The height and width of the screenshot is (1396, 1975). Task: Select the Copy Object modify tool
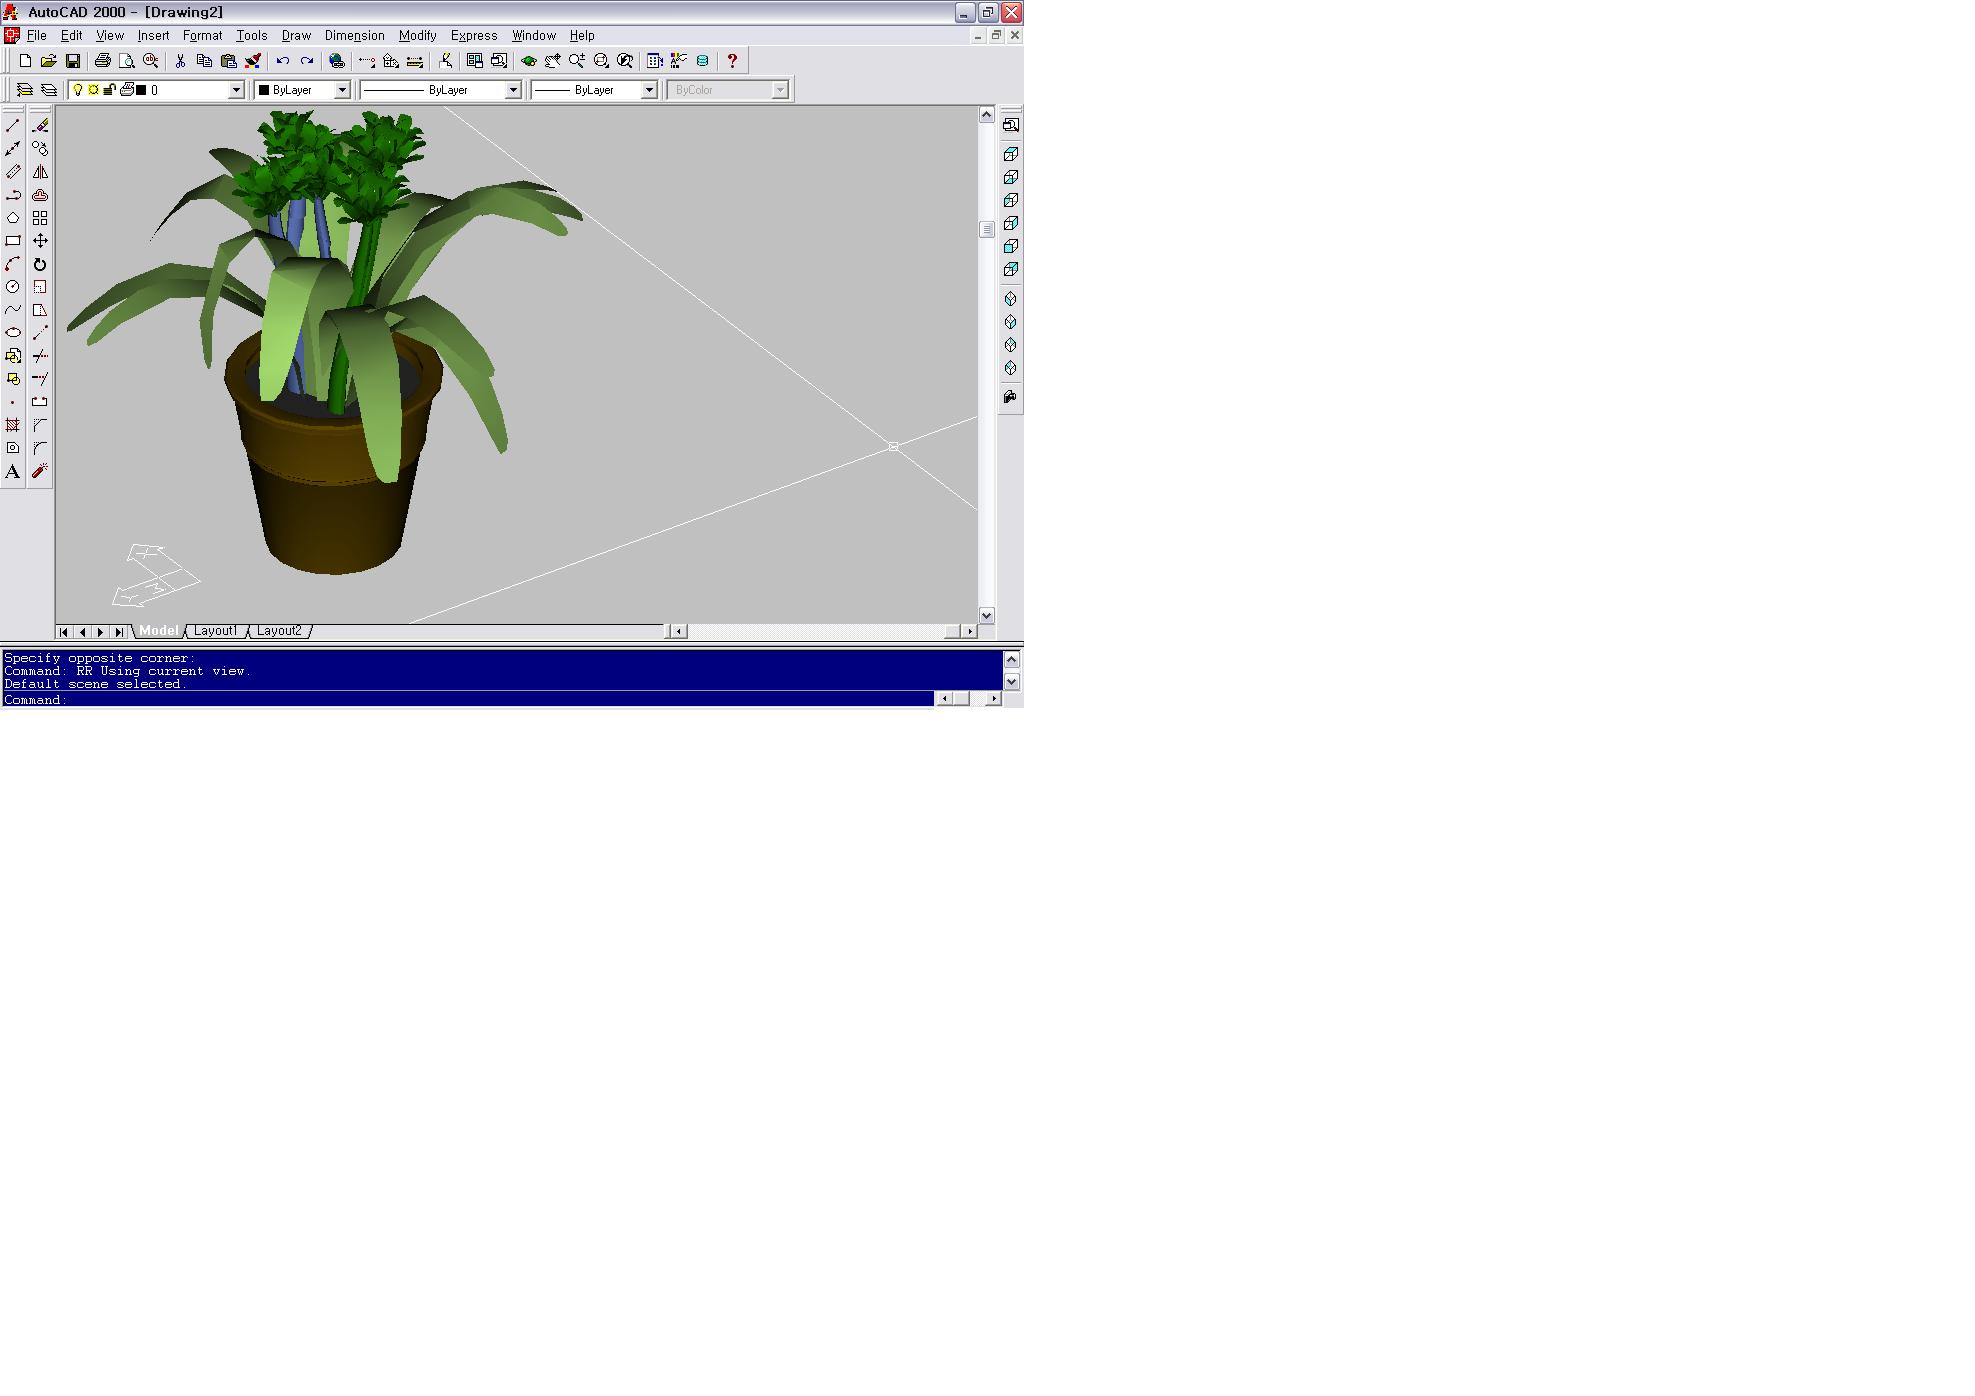click(x=40, y=149)
